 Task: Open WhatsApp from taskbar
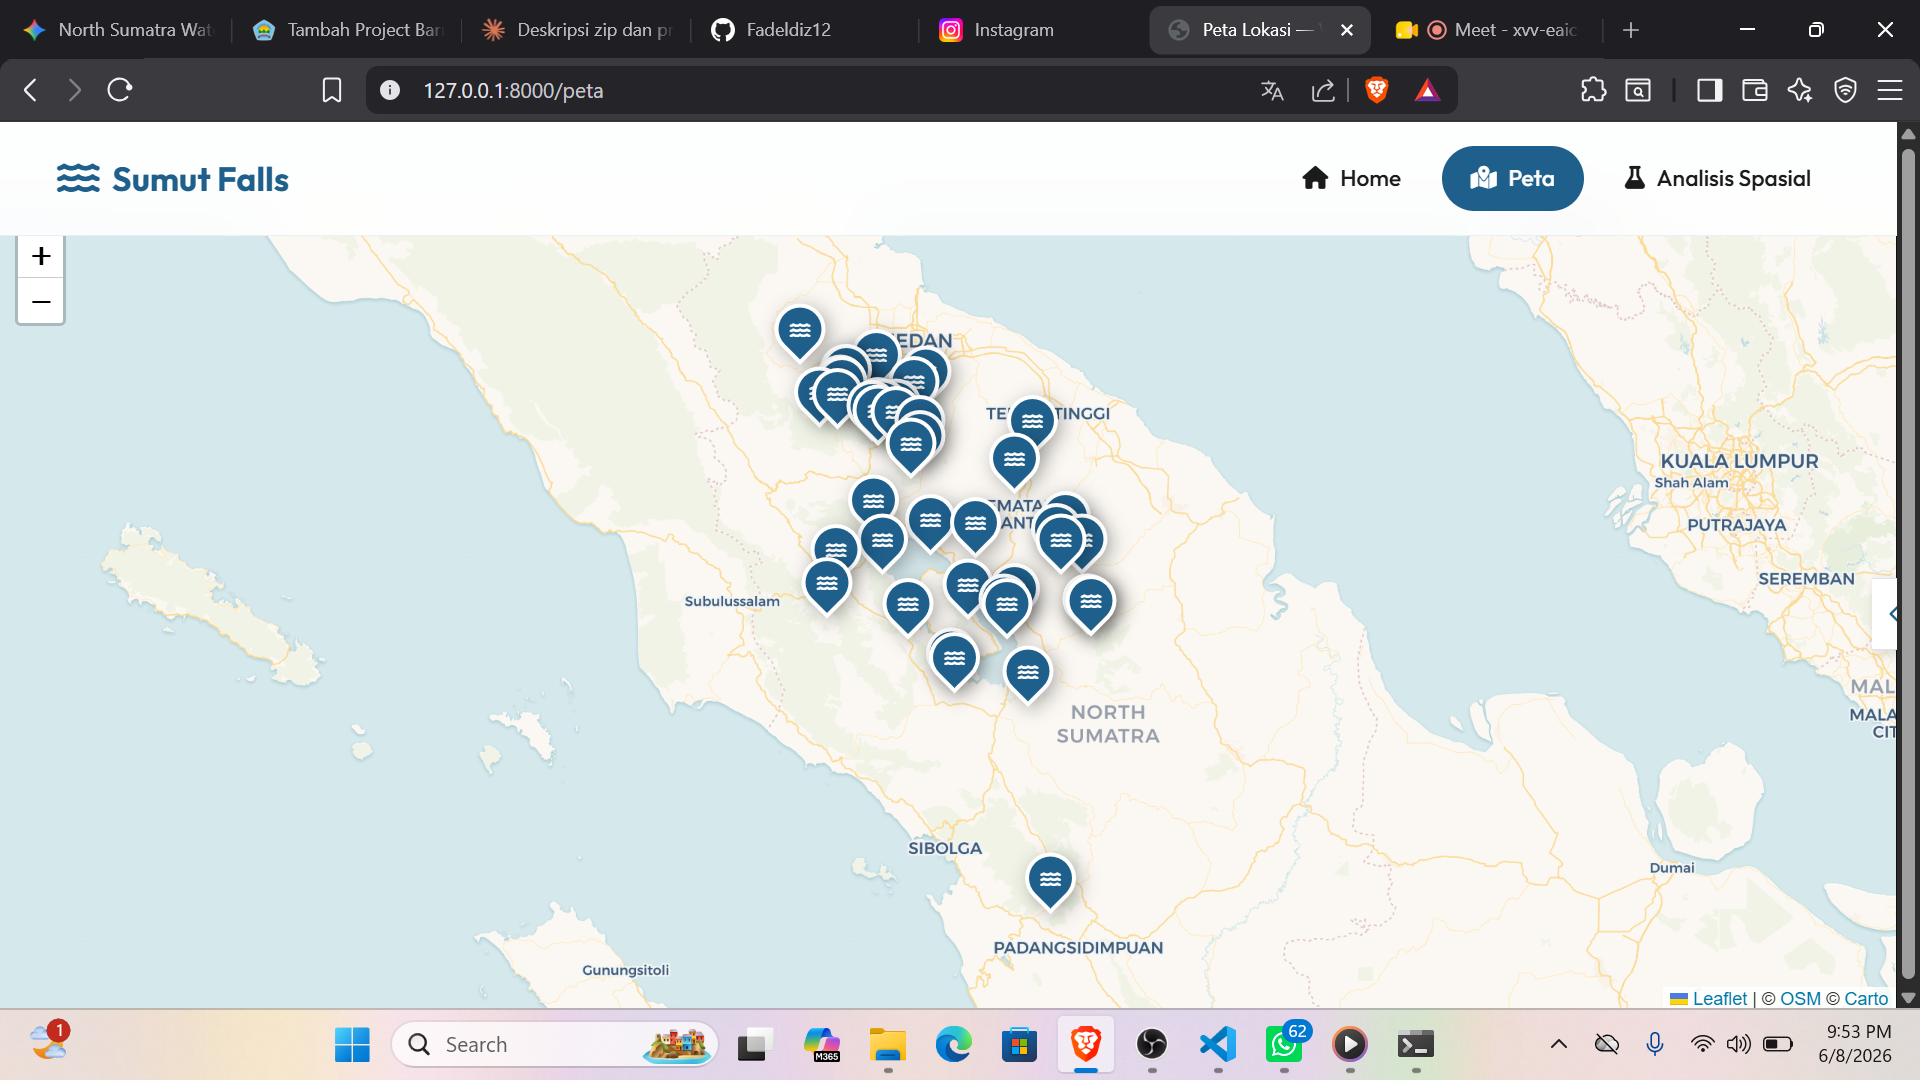tap(1284, 1044)
